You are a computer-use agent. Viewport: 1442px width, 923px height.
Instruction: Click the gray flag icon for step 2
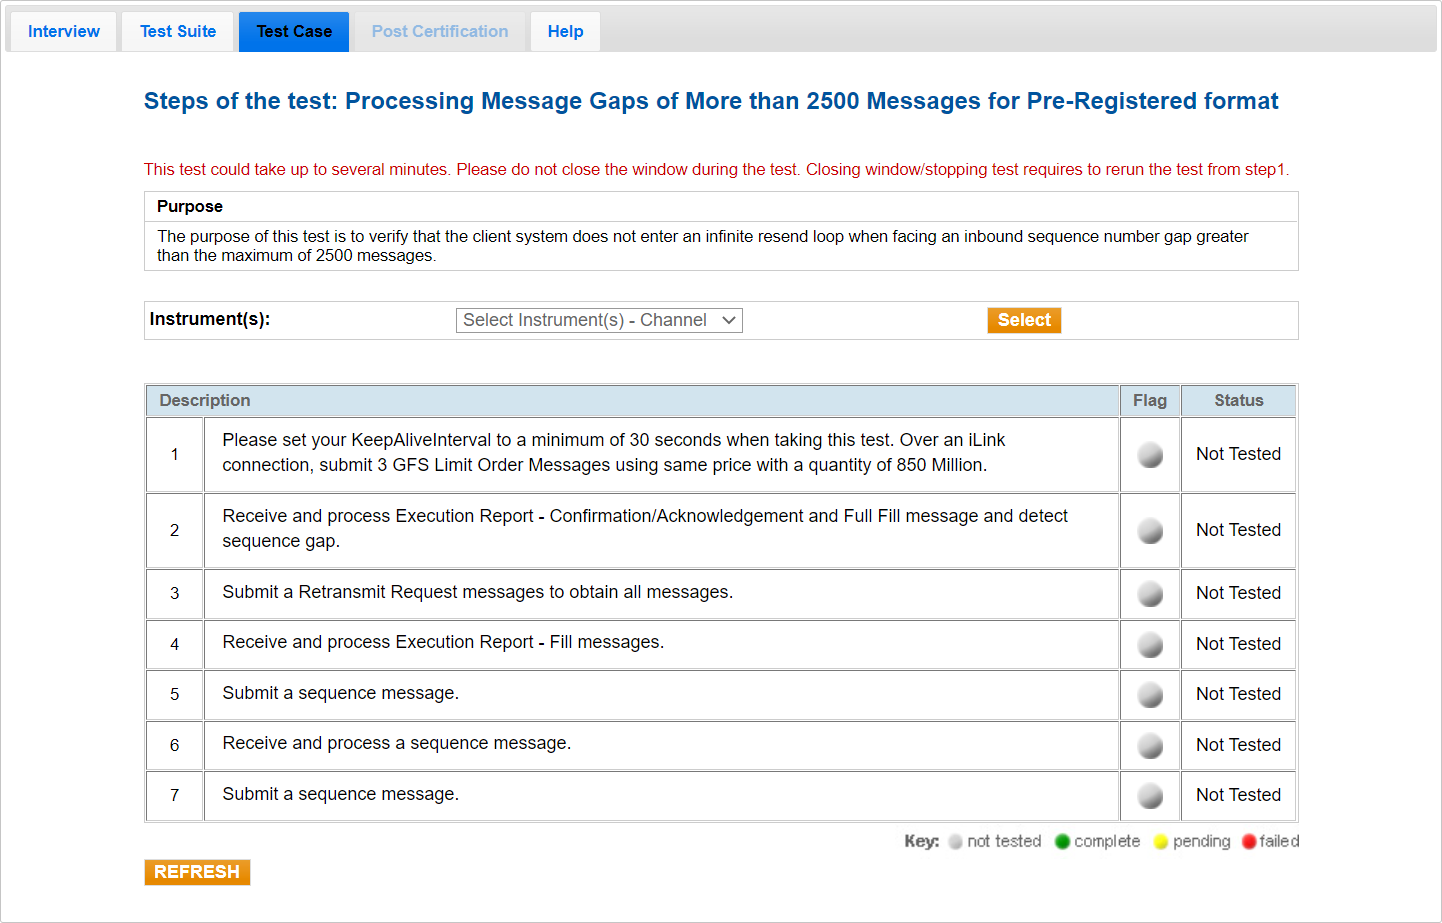click(1150, 531)
